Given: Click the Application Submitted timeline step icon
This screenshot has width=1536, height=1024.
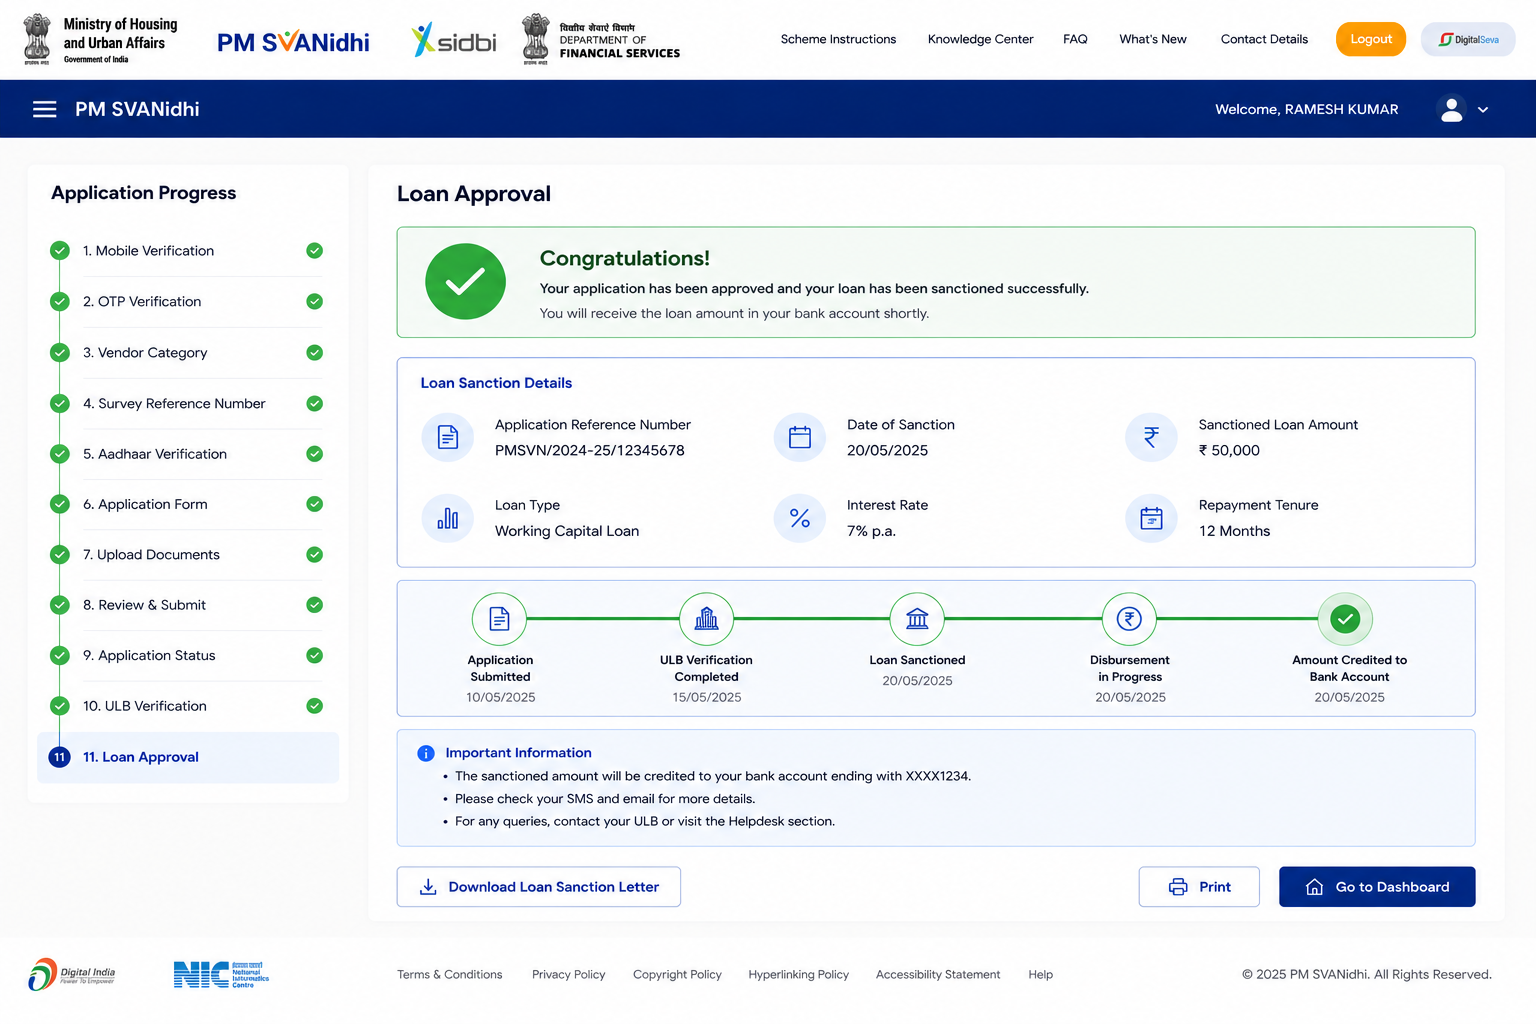Looking at the screenshot, I should pos(499,620).
